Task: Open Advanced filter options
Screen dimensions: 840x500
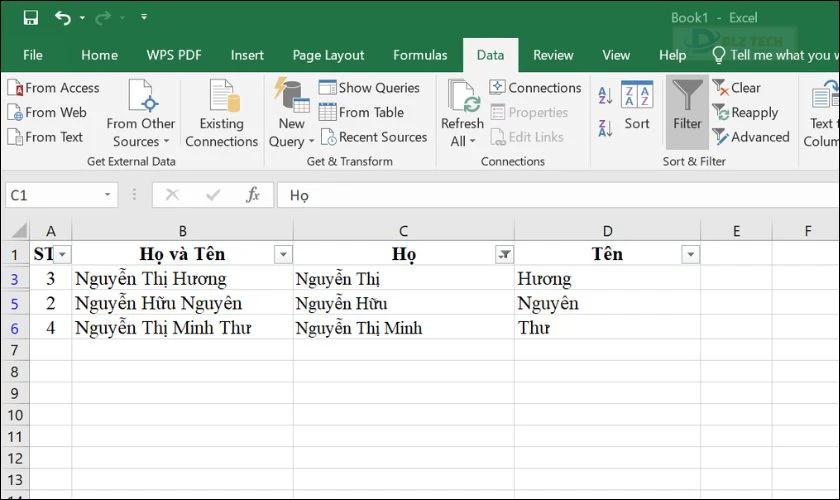Action: [x=751, y=137]
